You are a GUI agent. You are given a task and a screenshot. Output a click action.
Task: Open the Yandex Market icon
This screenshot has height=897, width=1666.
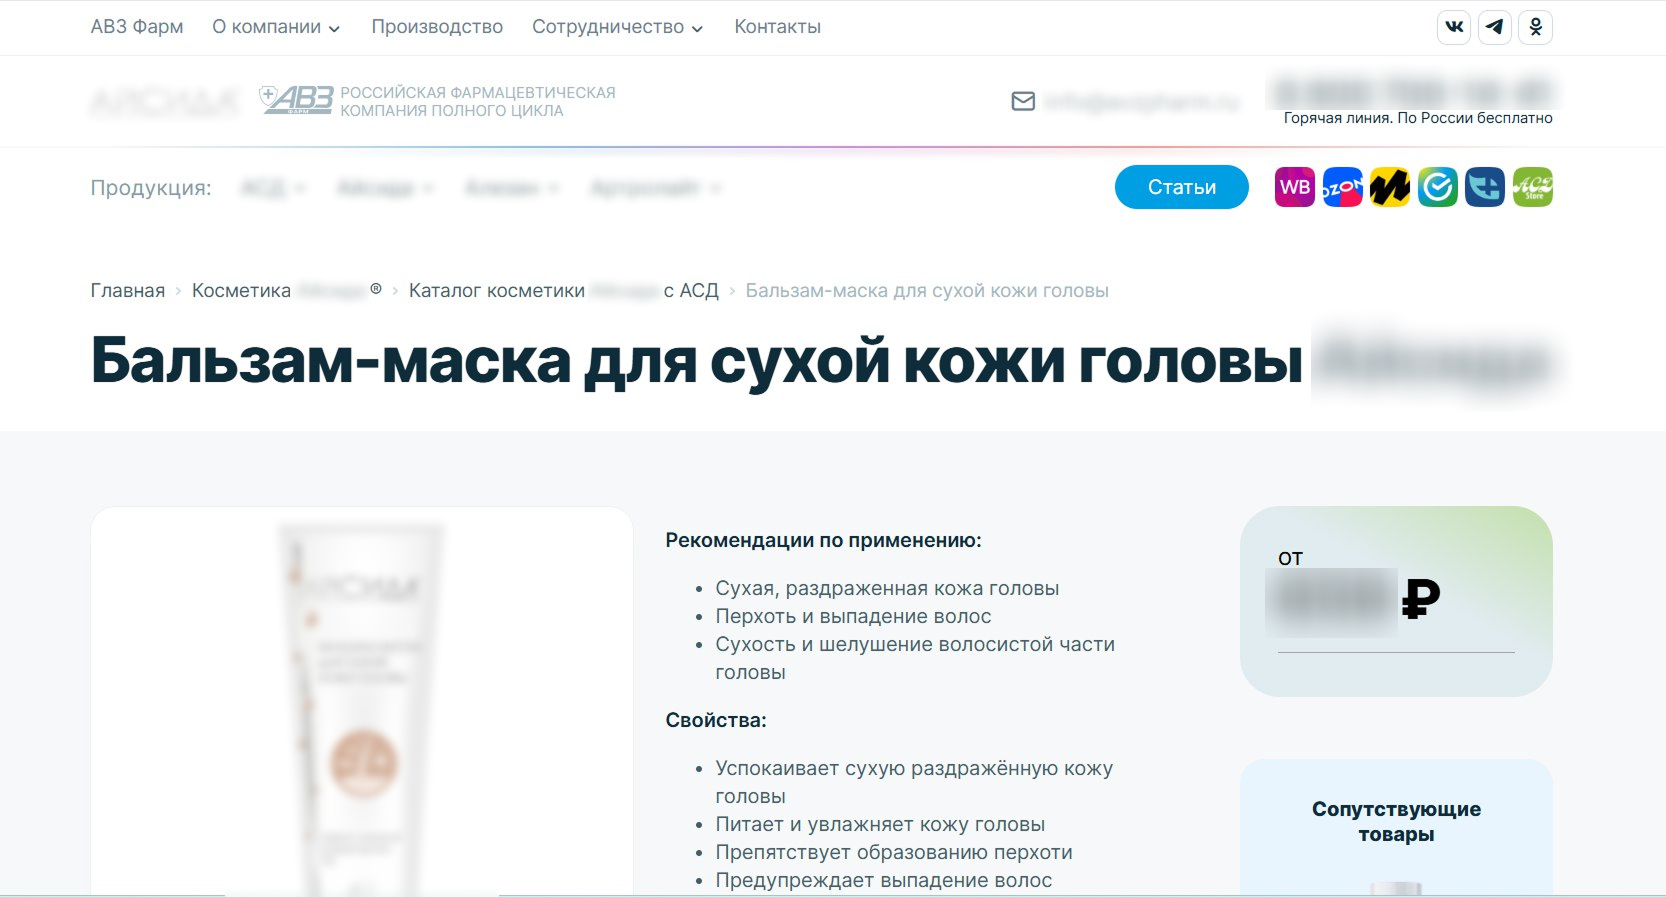point(1390,187)
